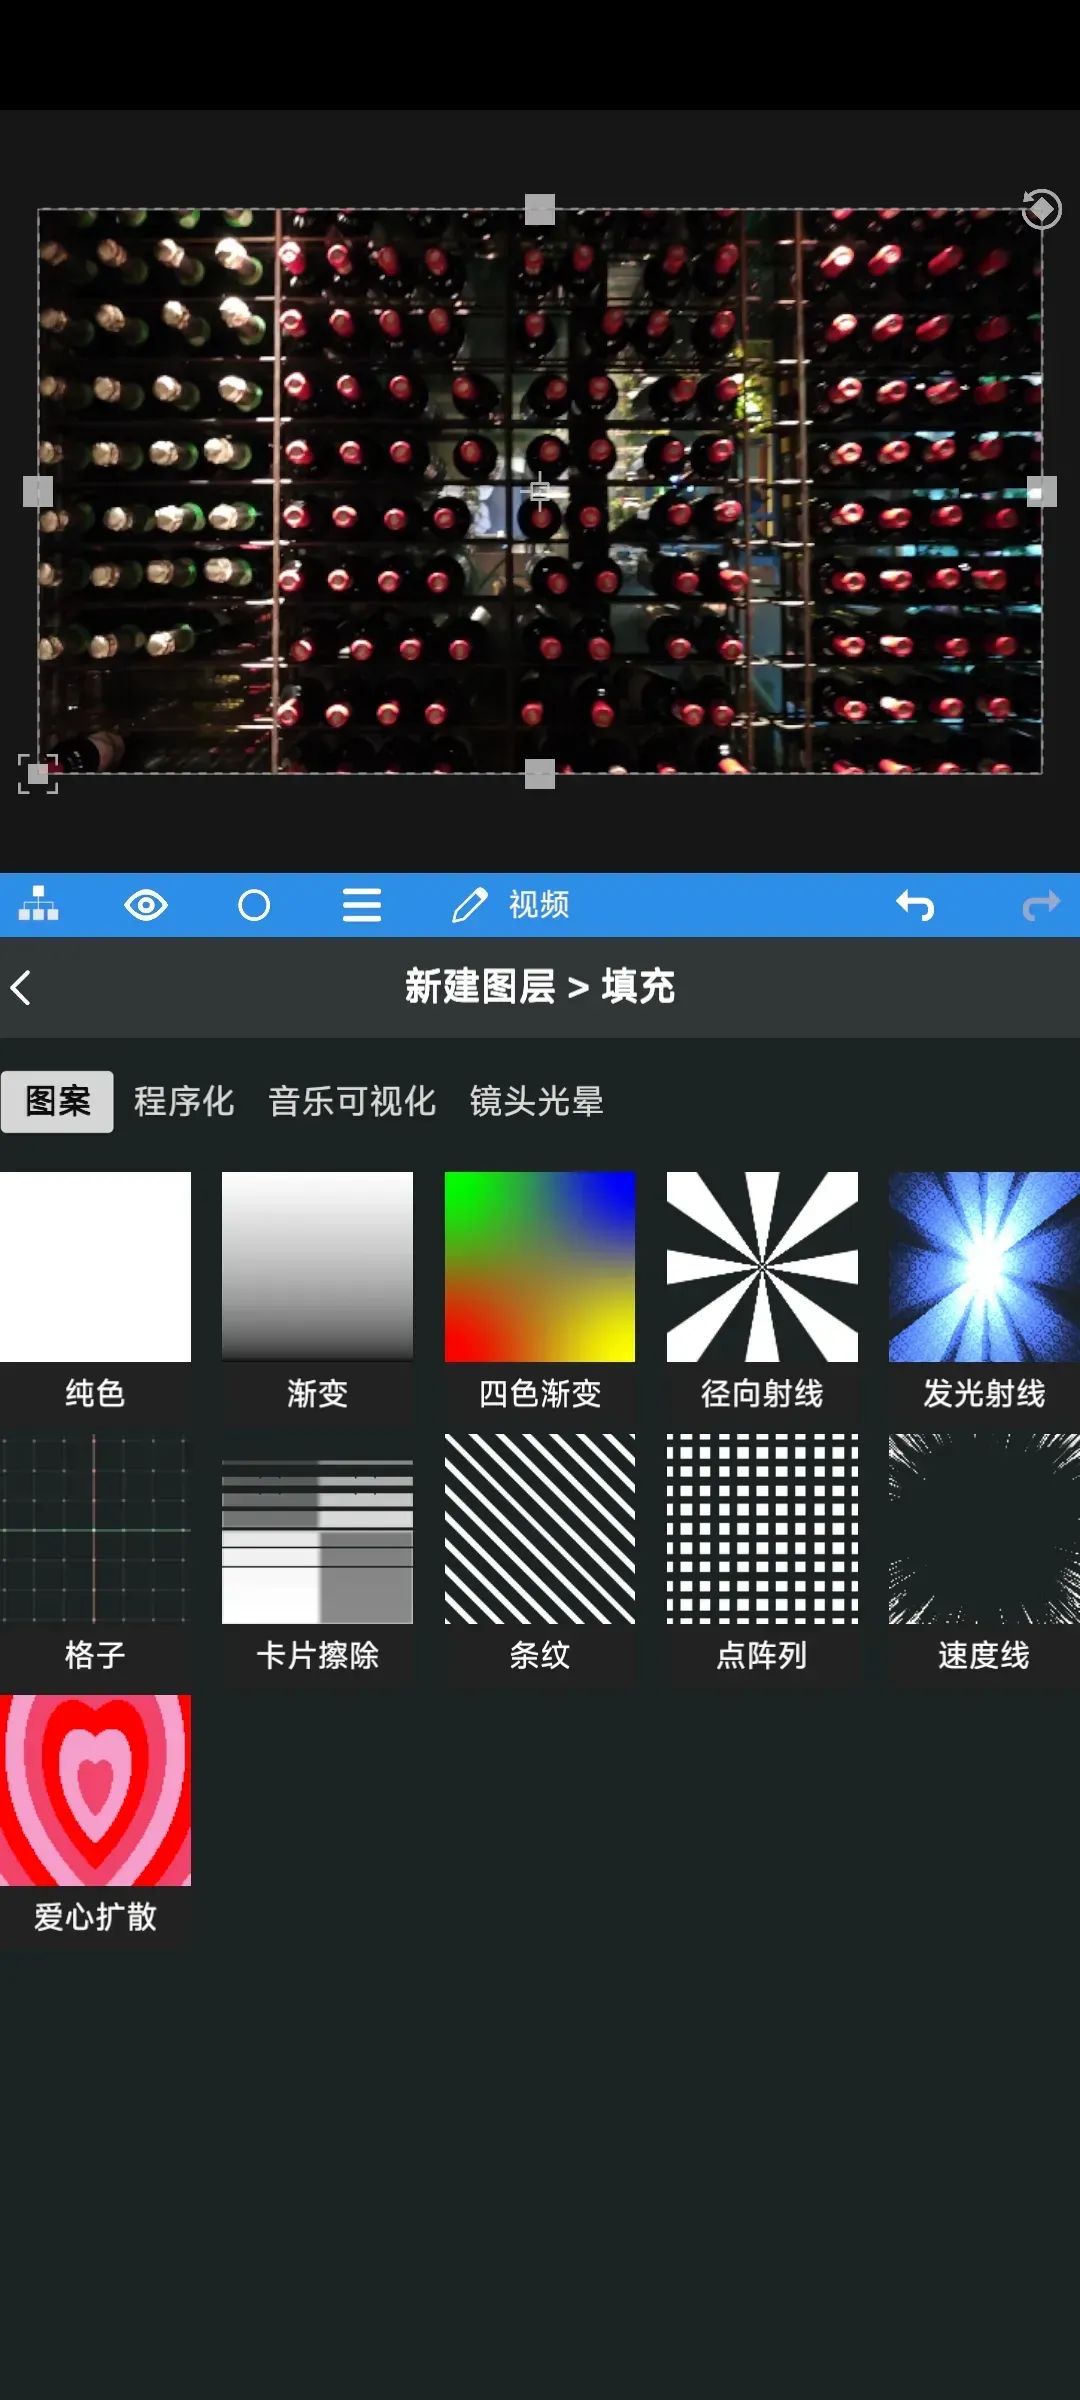
Task: Choose the 发光射线 glowing rays fill
Action: click(x=984, y=1296)
